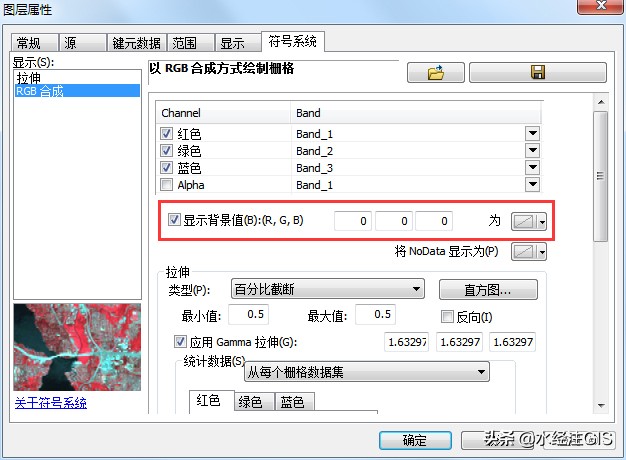626x460 pixels.
Task: Switch to the 常规 tab
Action: [35, 43]
